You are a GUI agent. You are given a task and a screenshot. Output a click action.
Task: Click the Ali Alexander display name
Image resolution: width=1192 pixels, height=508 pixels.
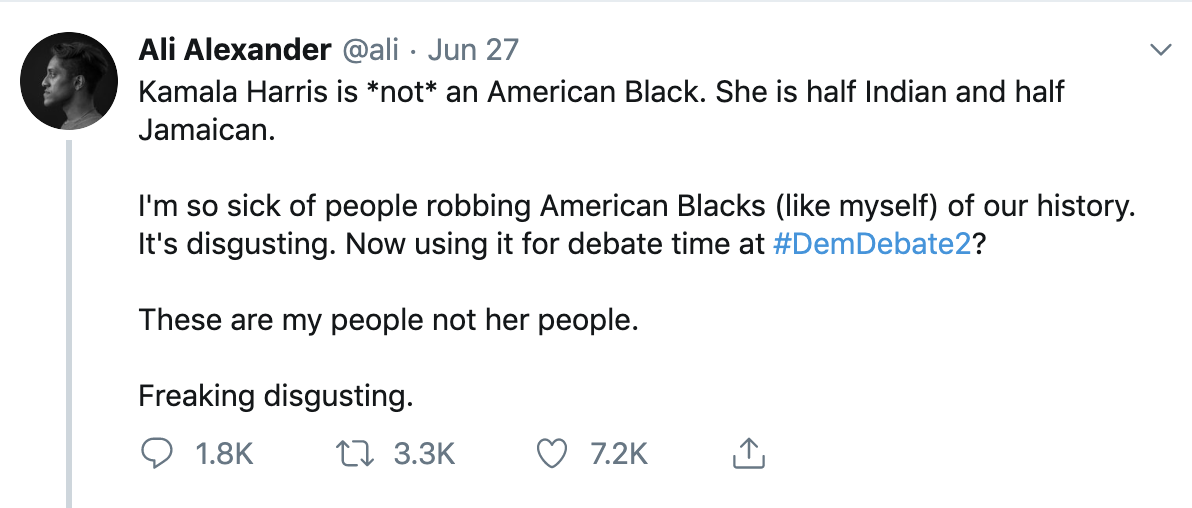click(x=234, y=51)
